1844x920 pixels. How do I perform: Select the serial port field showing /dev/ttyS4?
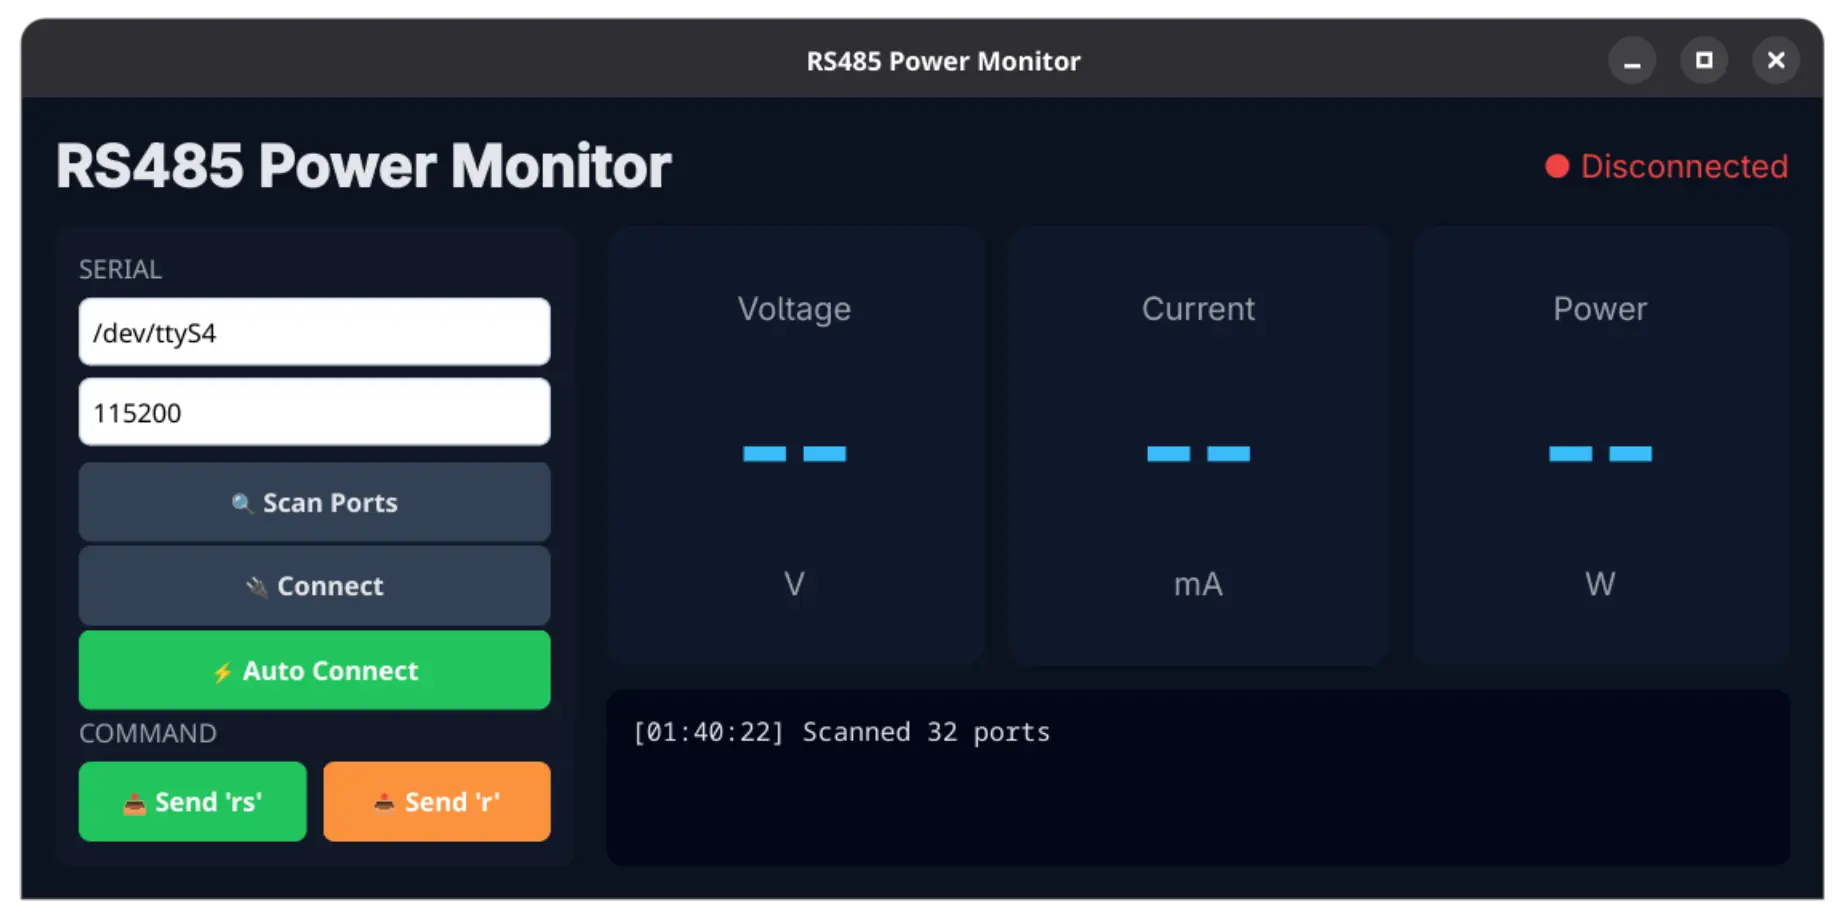click(314, 331)
